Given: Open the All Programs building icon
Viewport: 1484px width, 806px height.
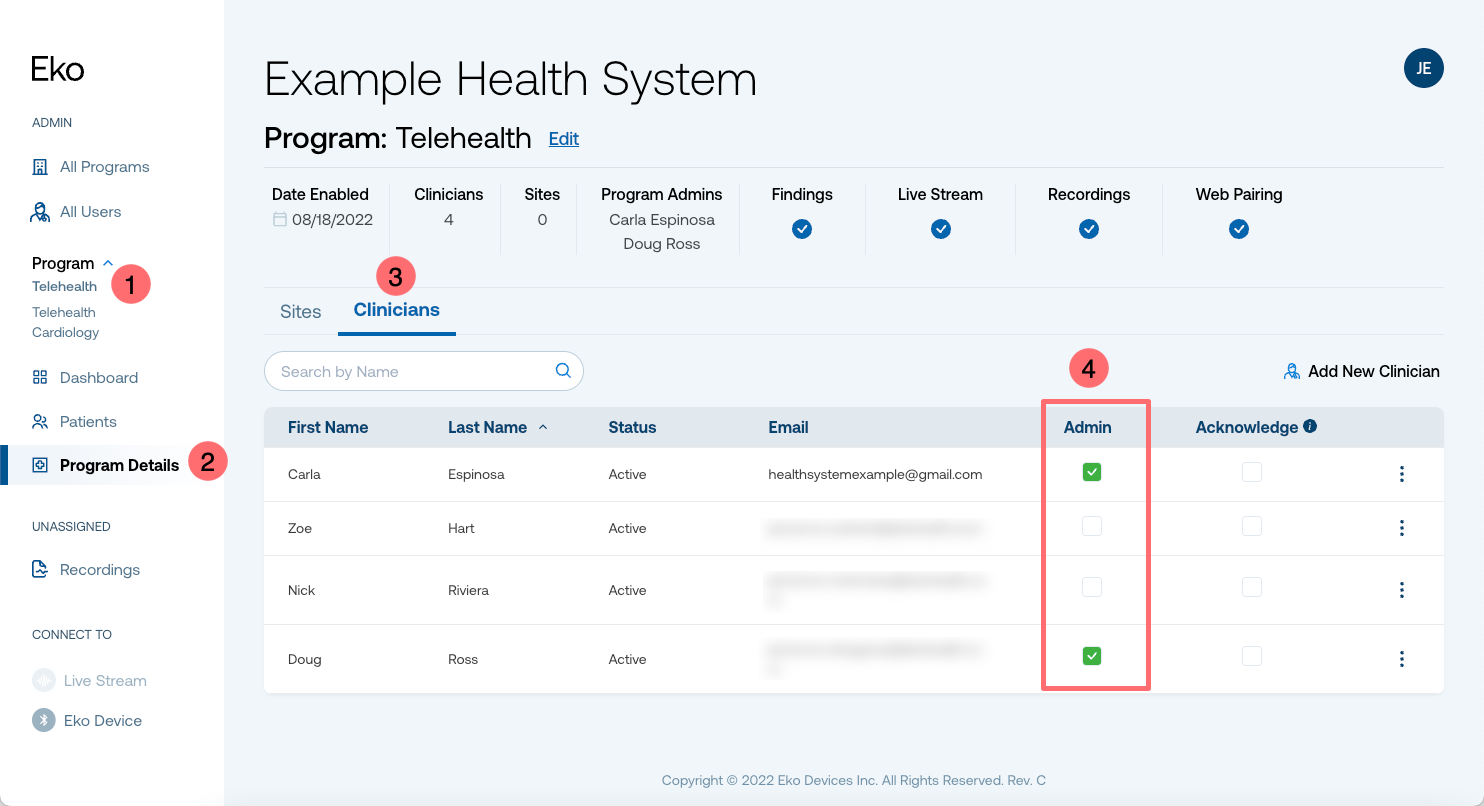Looking at the screenshot, I should click(x=40, y=167).
